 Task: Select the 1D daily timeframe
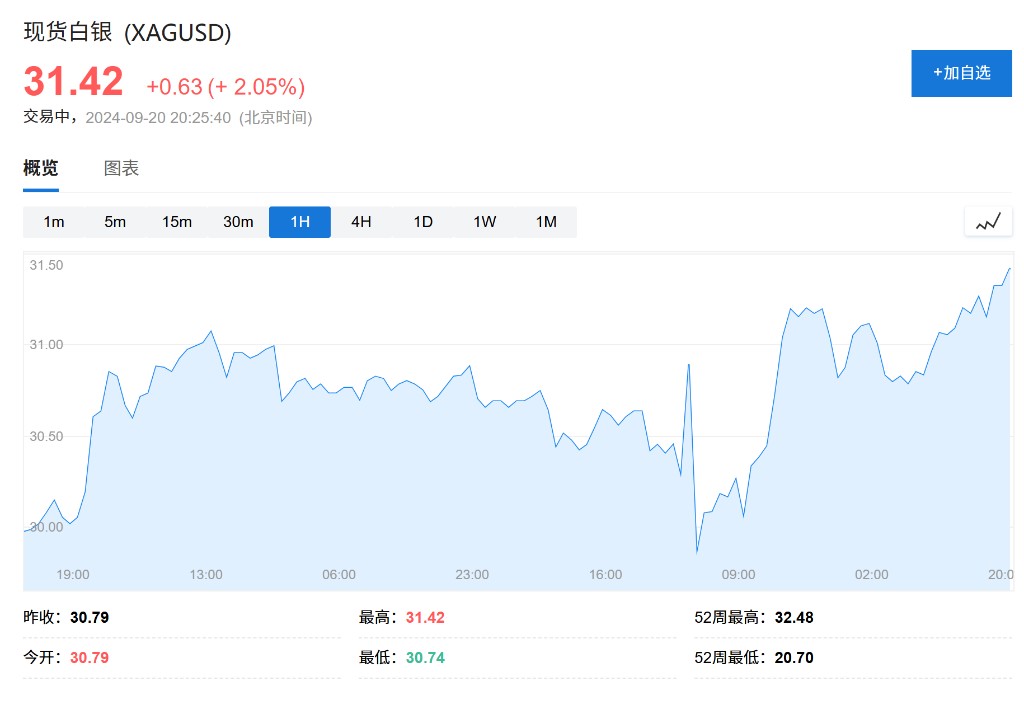pos(423,222)
